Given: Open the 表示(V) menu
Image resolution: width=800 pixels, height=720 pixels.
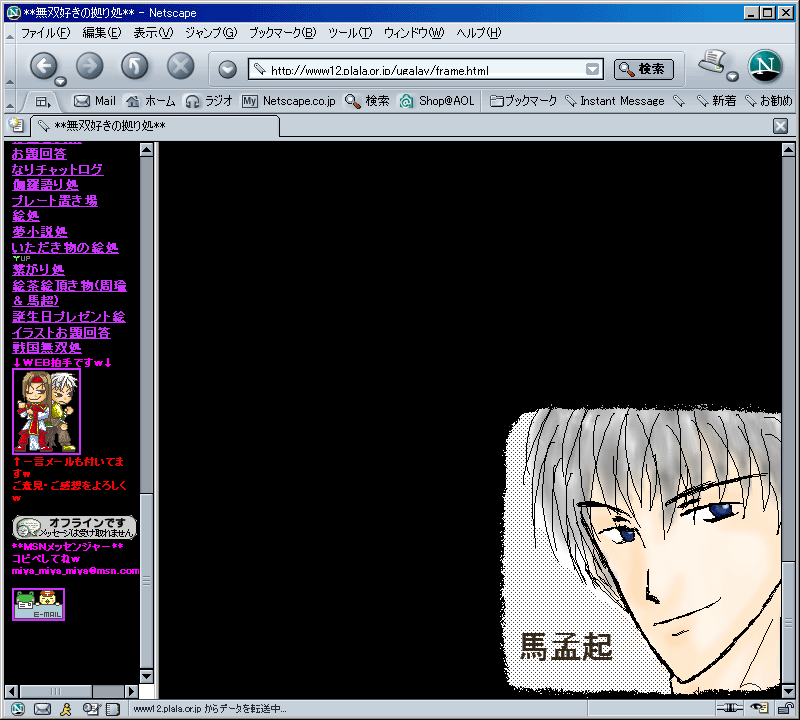Looking at the screenshot, I should click(x=153, y=33).
